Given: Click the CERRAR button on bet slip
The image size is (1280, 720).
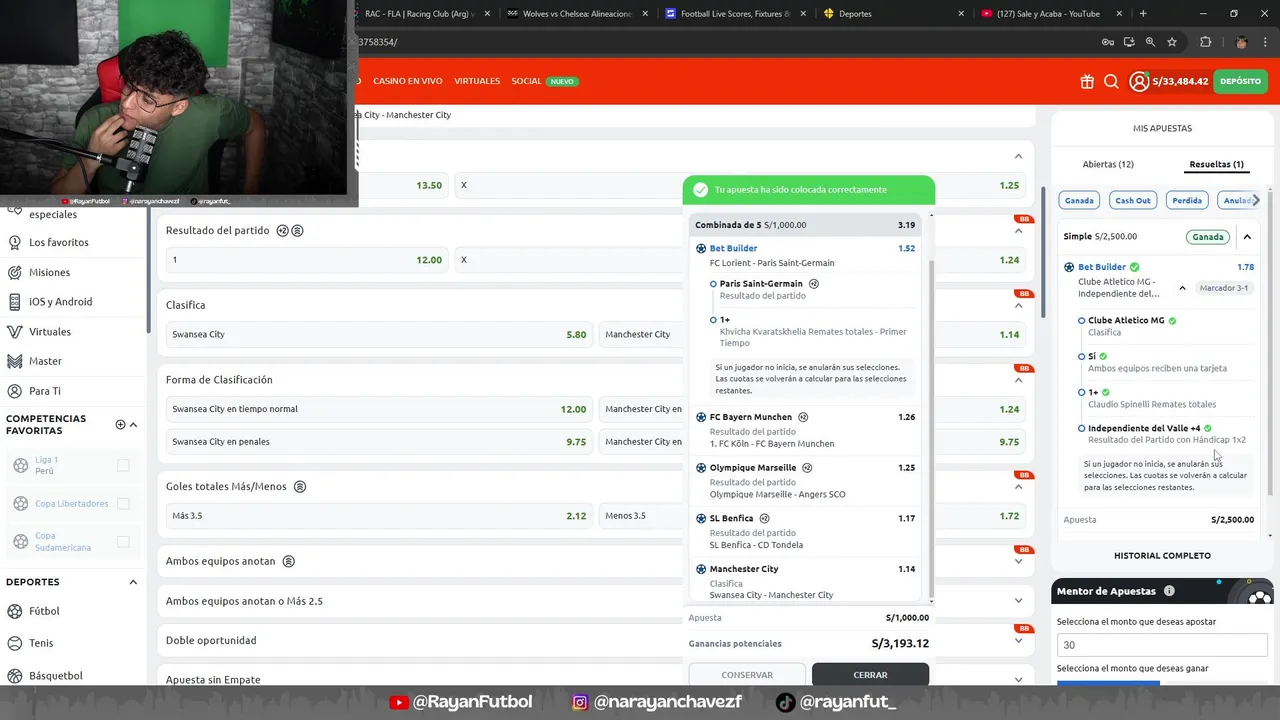Looking at the screenshot, I should [870, 675].
